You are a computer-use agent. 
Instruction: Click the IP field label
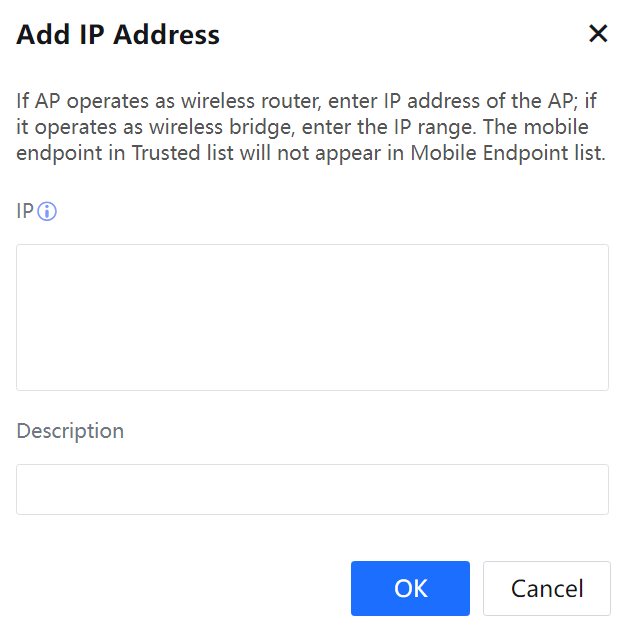click(x=25, y=212)
